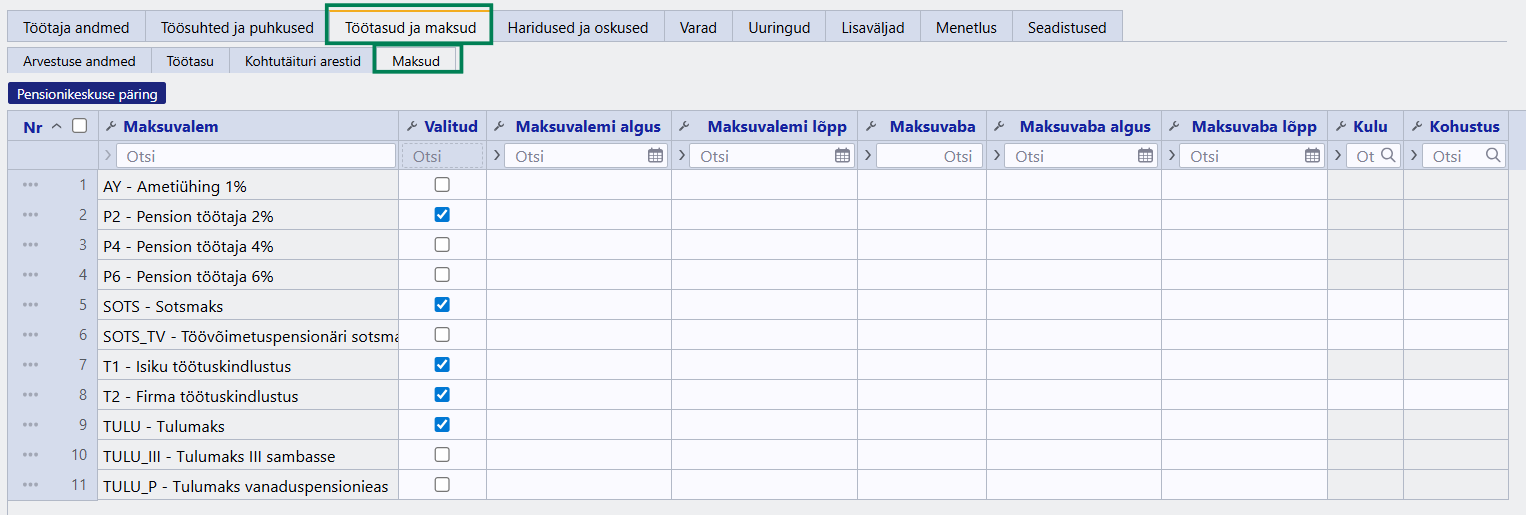The width and height of the screenshot is (1526, 515).
Task: Click magnifier icon in Kulu filter
Action: [1388, 156]
